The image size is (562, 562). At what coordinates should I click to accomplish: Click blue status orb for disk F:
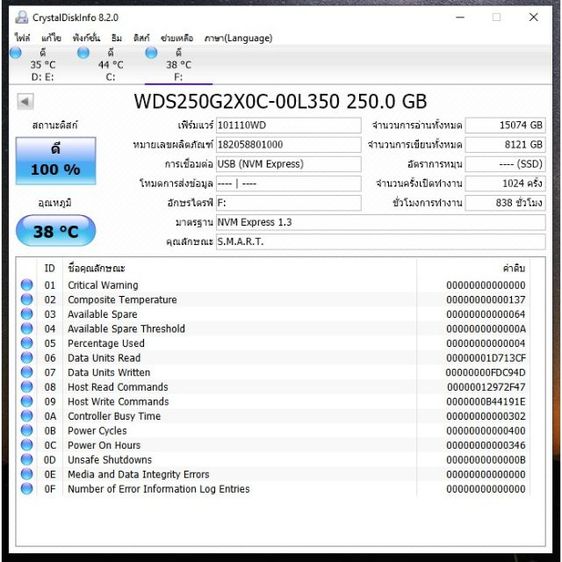click(x=151, y=53)
